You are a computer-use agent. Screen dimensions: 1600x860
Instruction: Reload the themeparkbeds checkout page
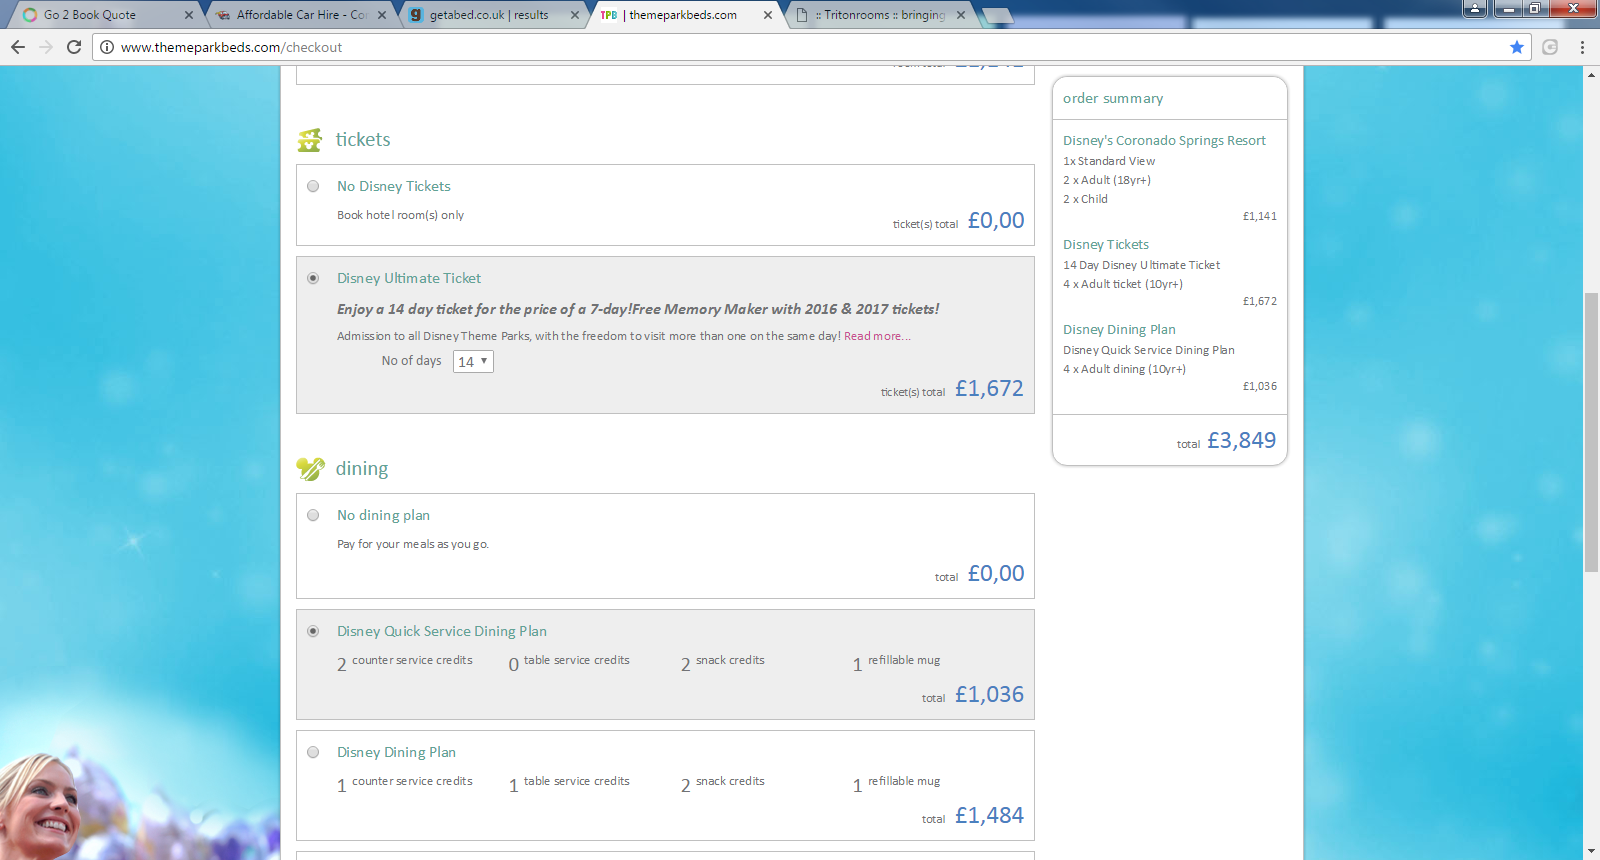click(x=74, y=47)
